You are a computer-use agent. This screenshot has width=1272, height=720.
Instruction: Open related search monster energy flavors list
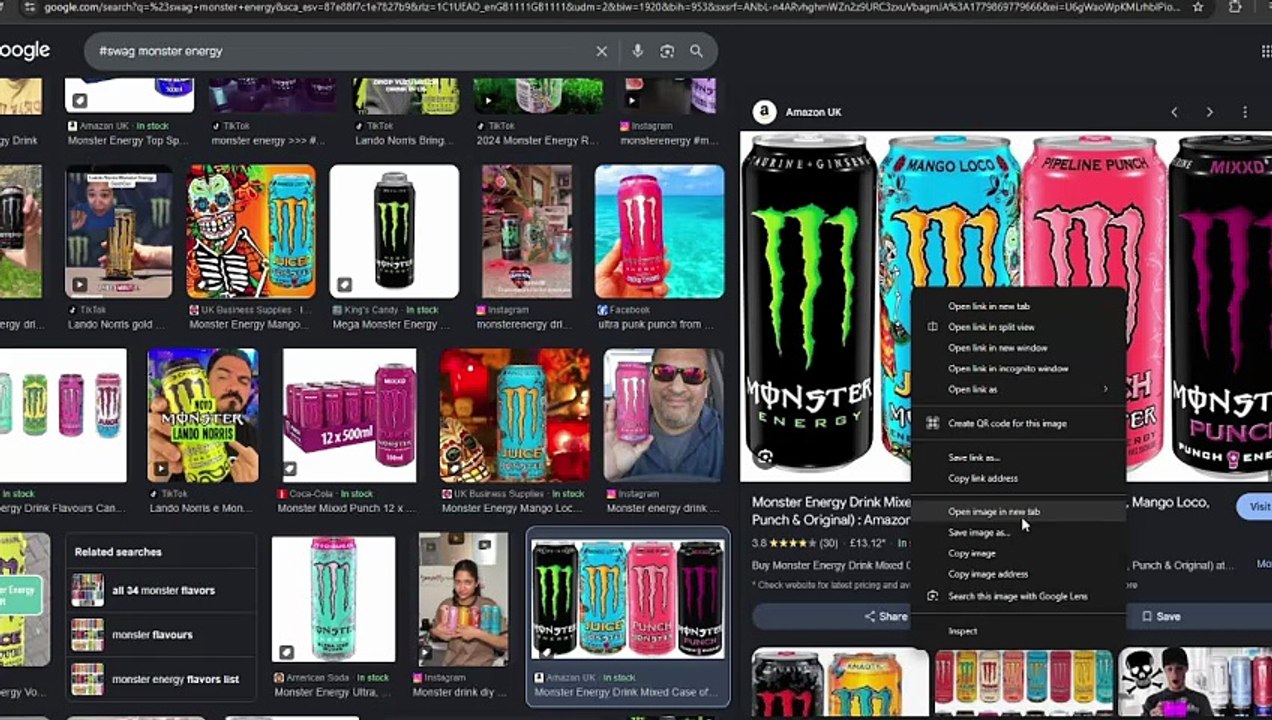161,679
